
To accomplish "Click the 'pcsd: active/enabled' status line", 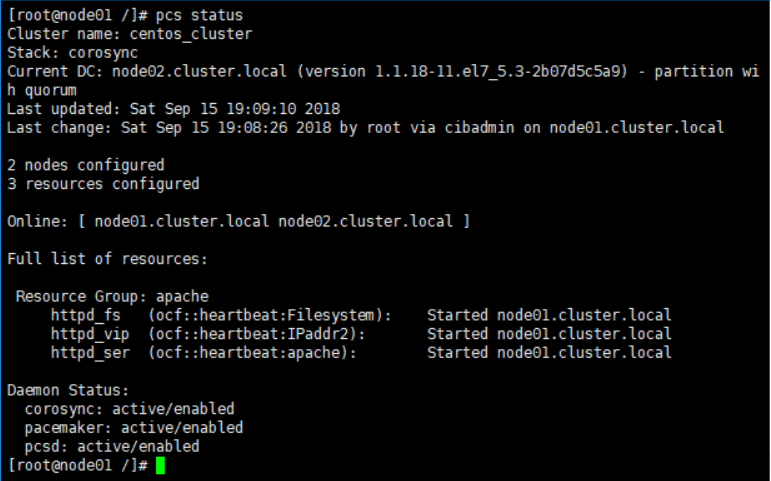I will pyautogui.click(x=112, y=447).
